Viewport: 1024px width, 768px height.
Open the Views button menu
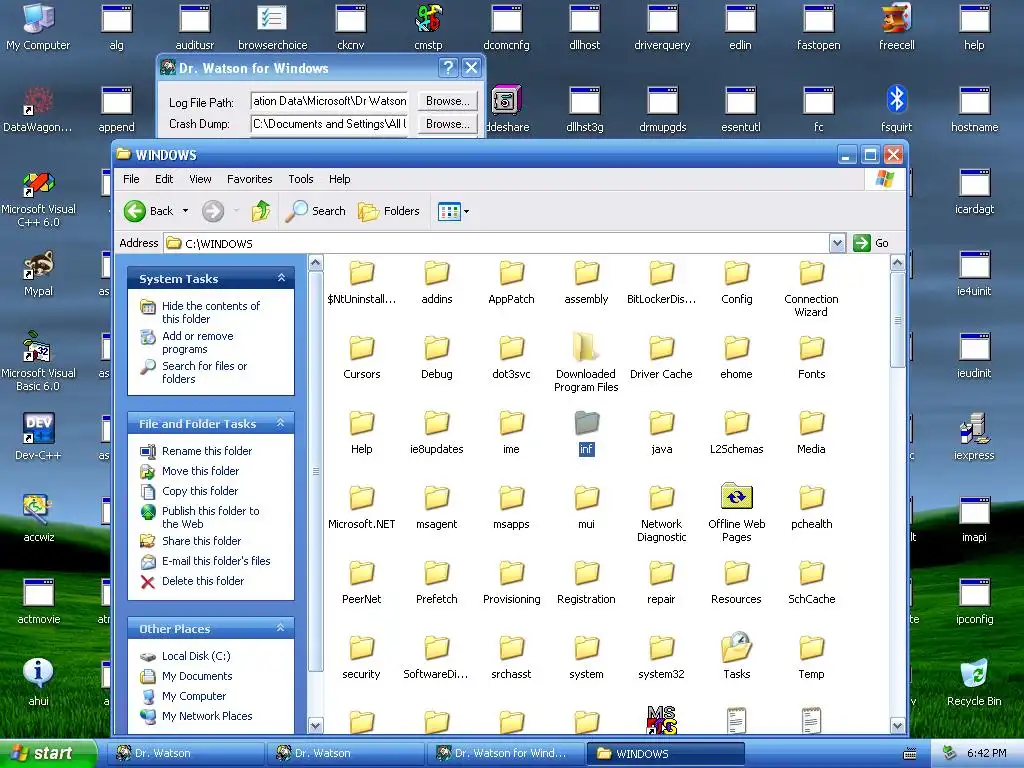453,212
